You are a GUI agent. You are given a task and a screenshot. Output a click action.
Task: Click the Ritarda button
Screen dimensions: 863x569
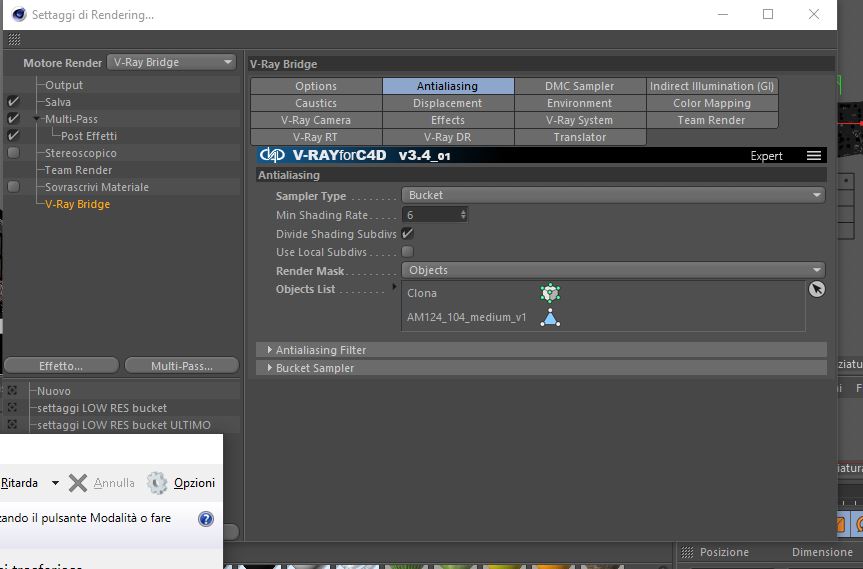19,483
